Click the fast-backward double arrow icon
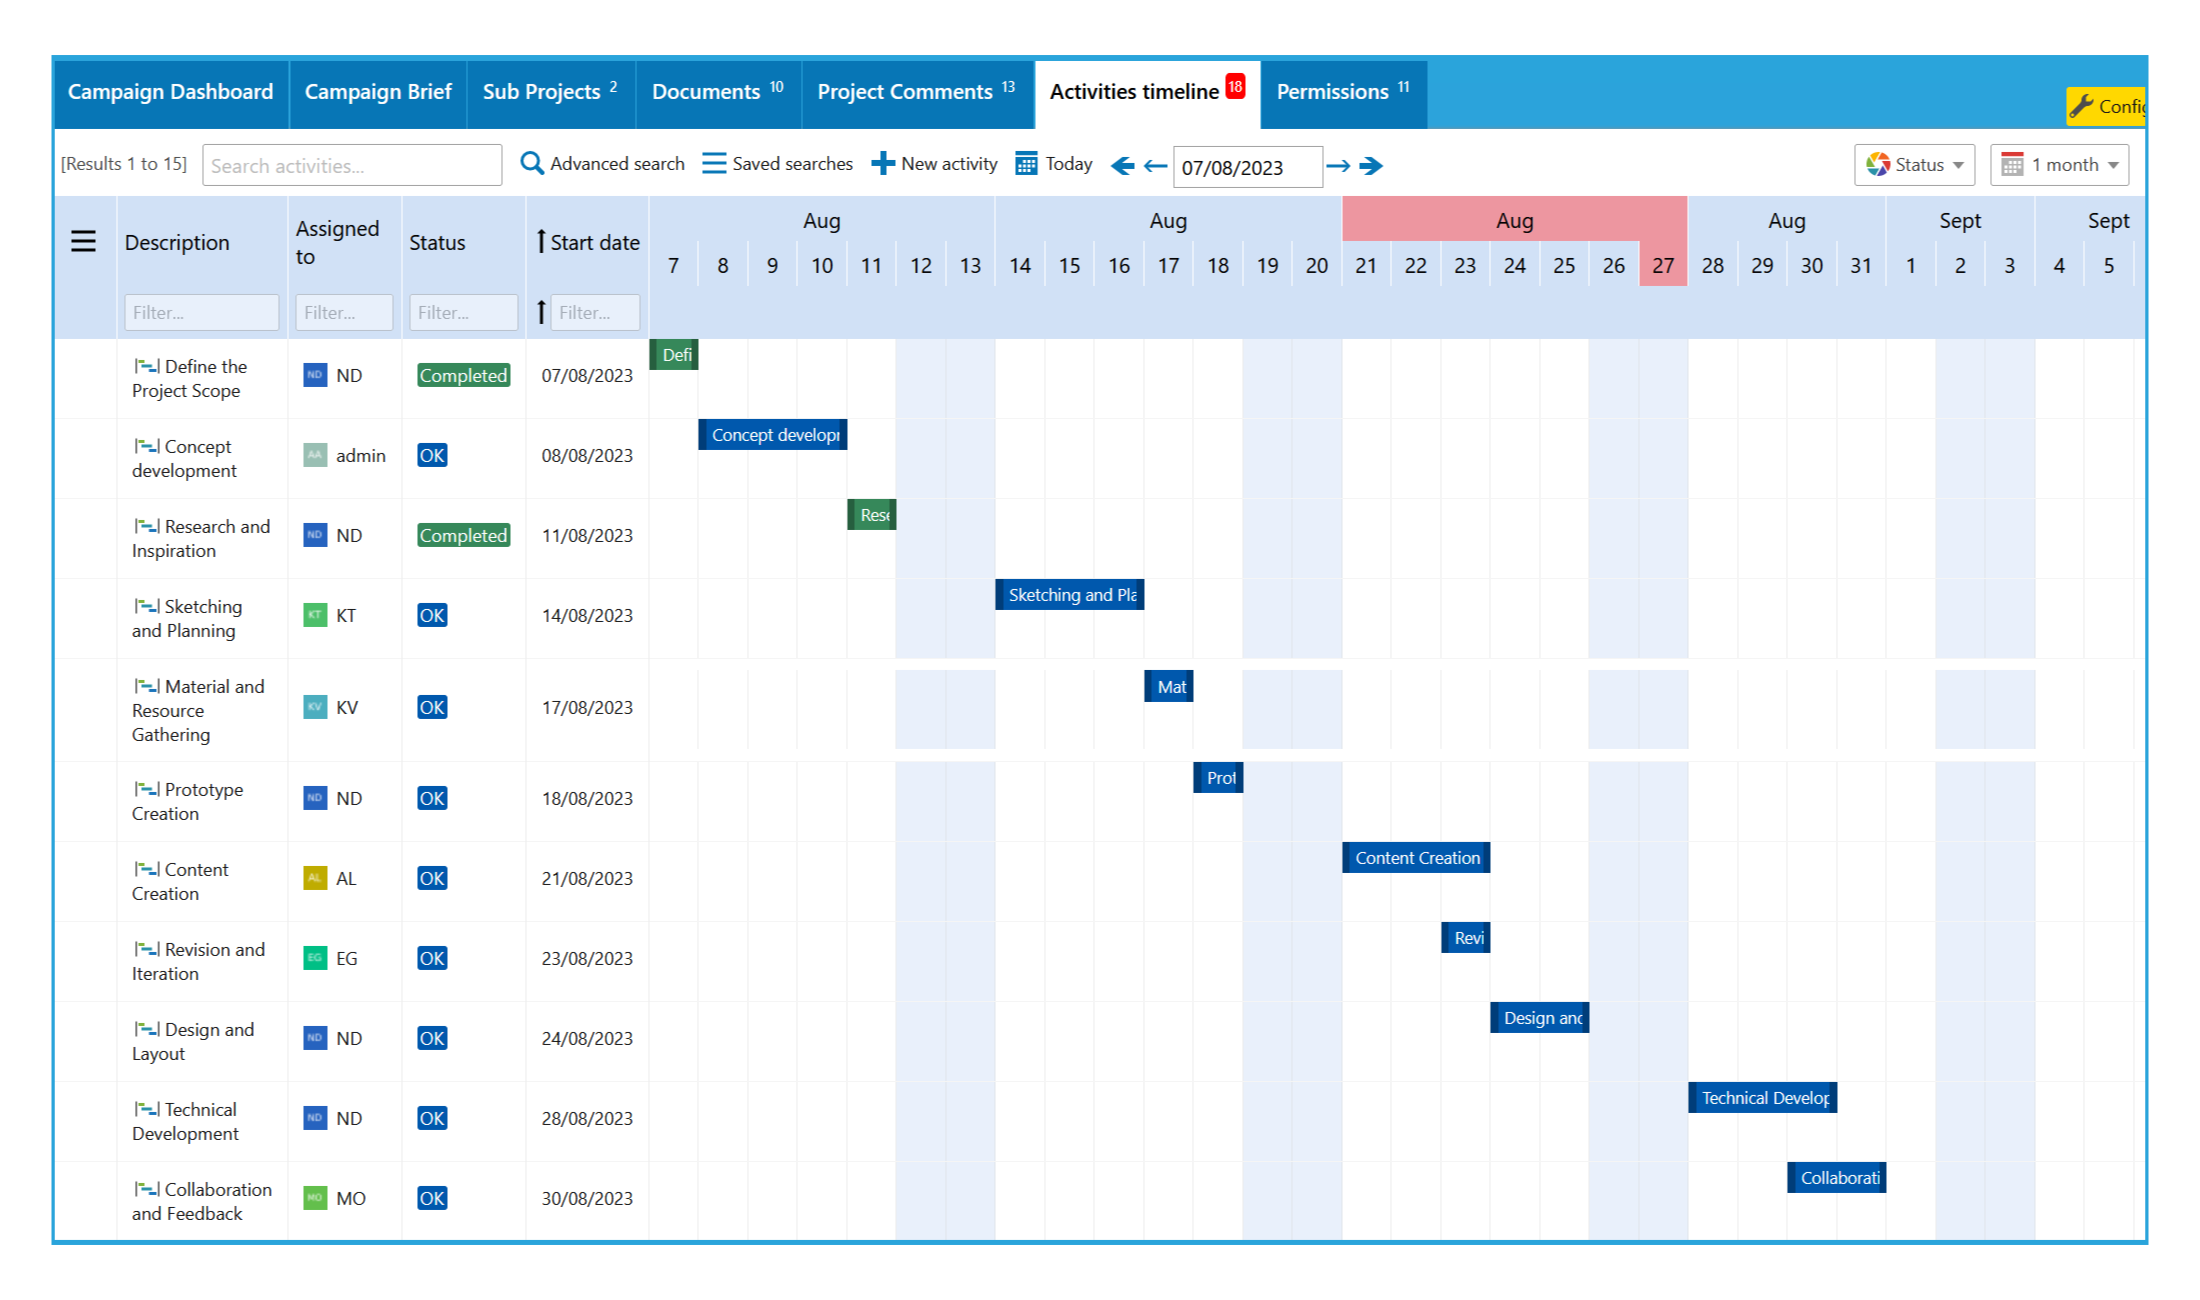 click(x=1124, y=166)
